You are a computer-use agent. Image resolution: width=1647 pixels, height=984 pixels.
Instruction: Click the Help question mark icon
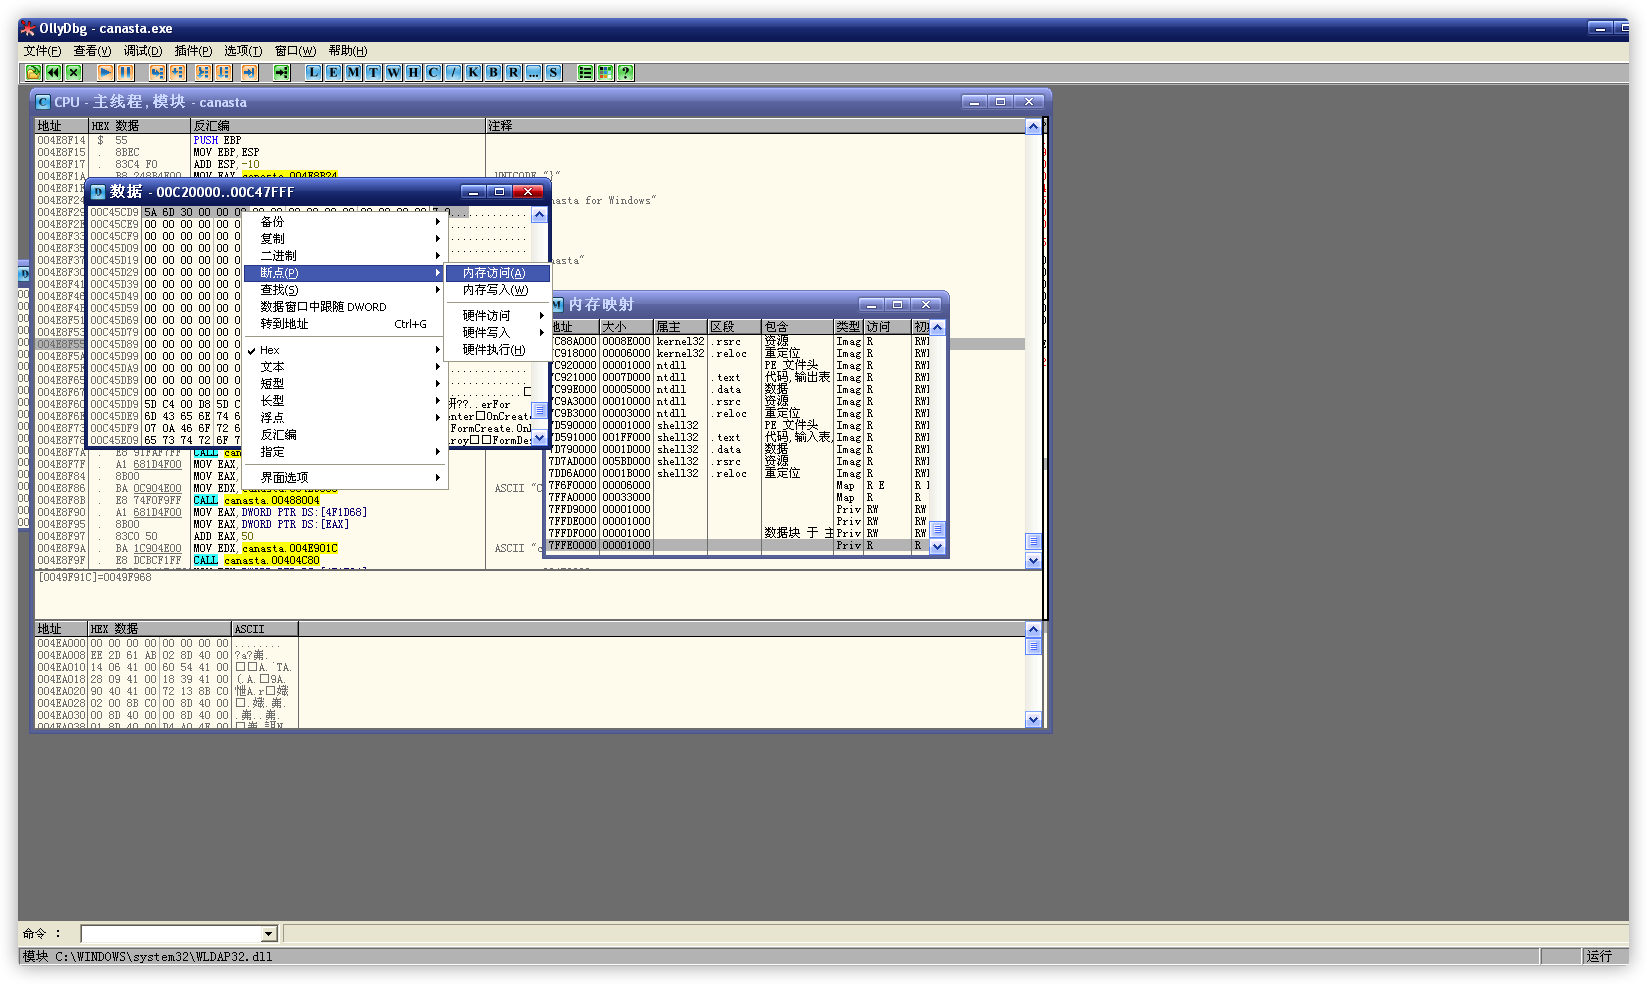point(625,73)
